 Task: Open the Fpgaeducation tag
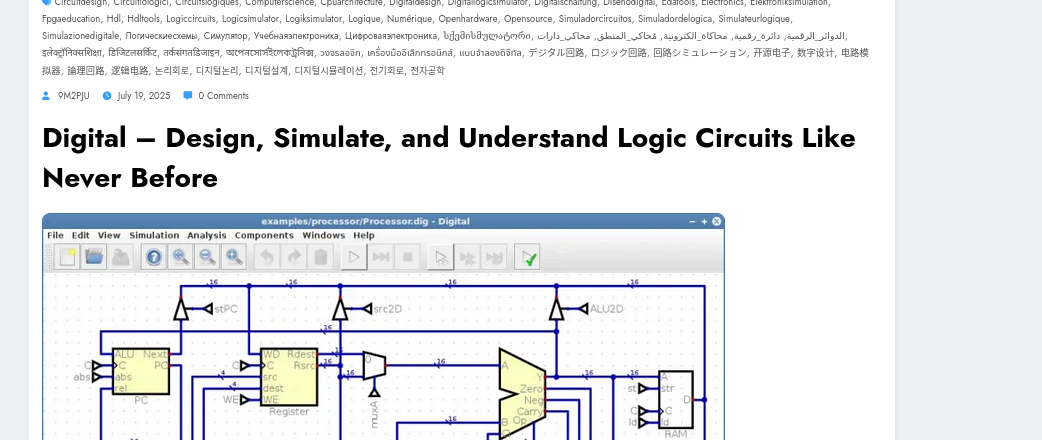[x=71, y=19]
